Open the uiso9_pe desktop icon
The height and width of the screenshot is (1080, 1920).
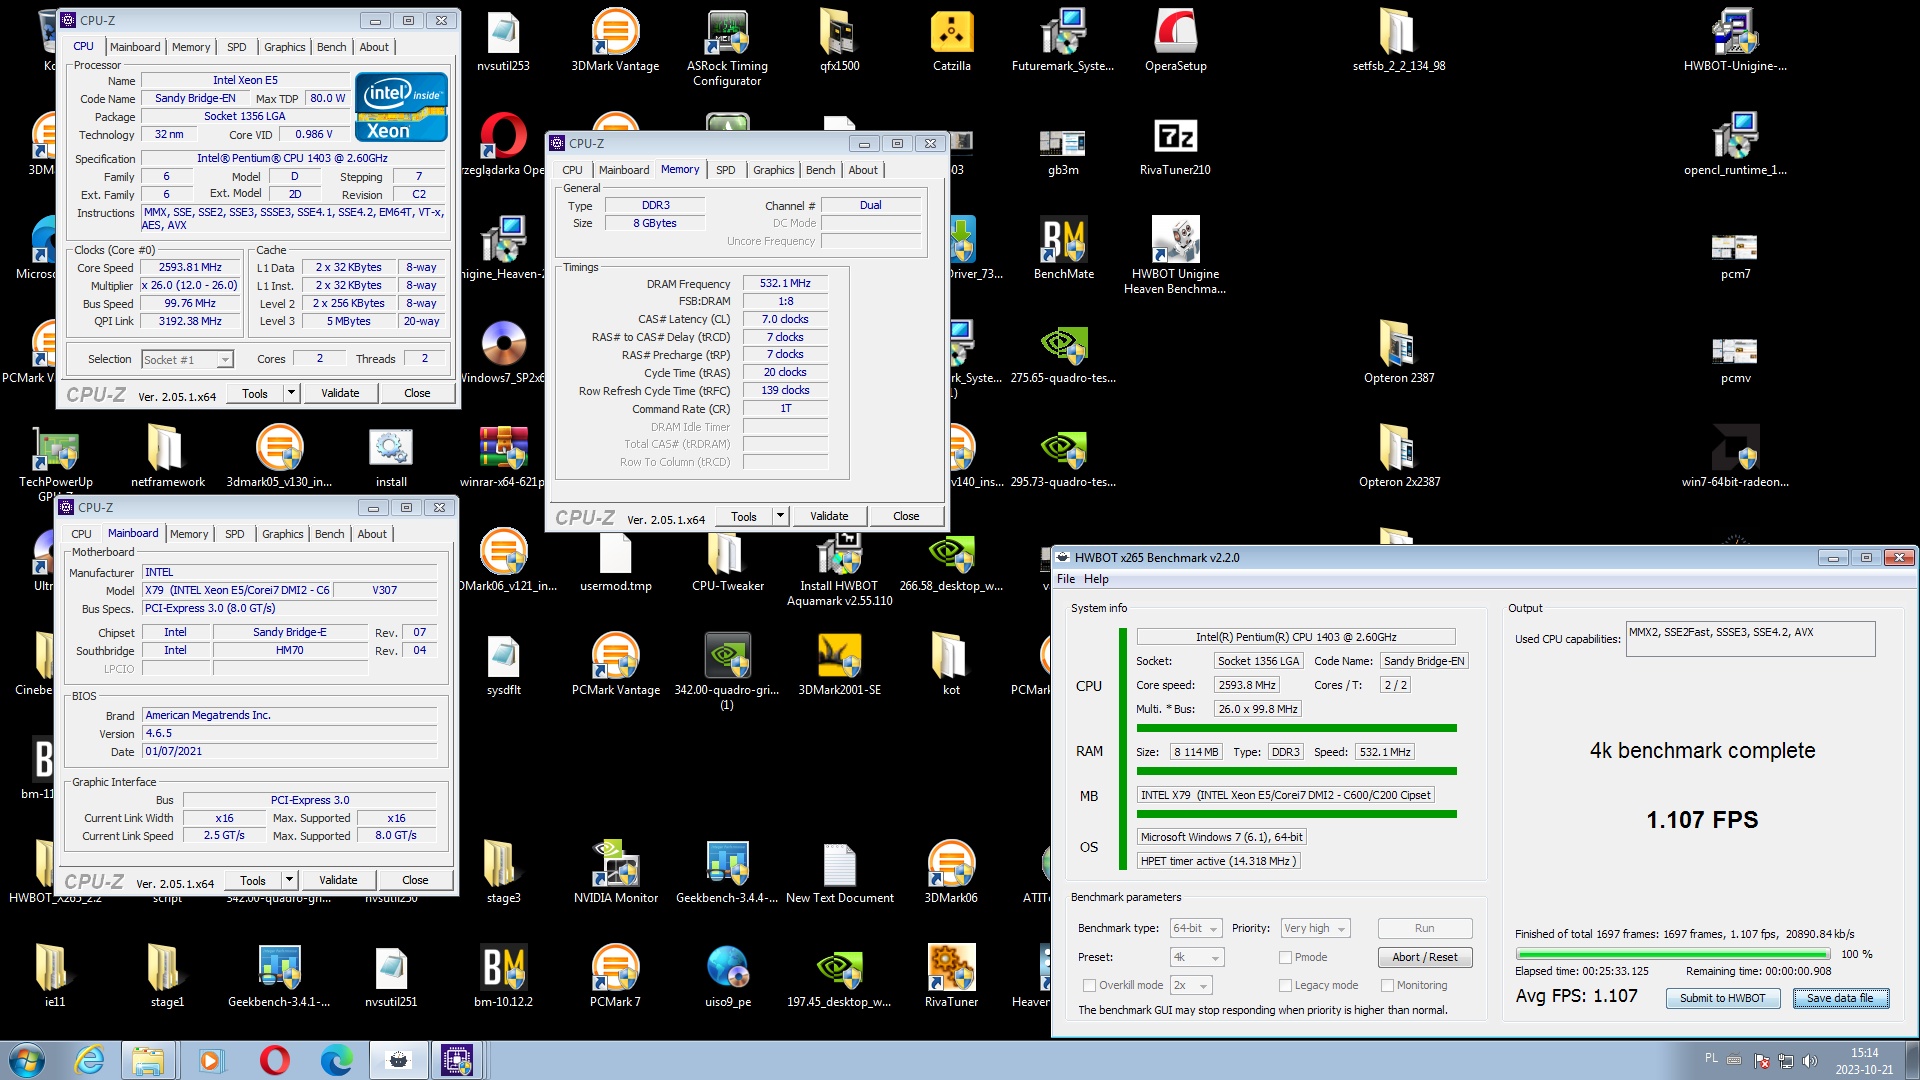coord(727,977)
